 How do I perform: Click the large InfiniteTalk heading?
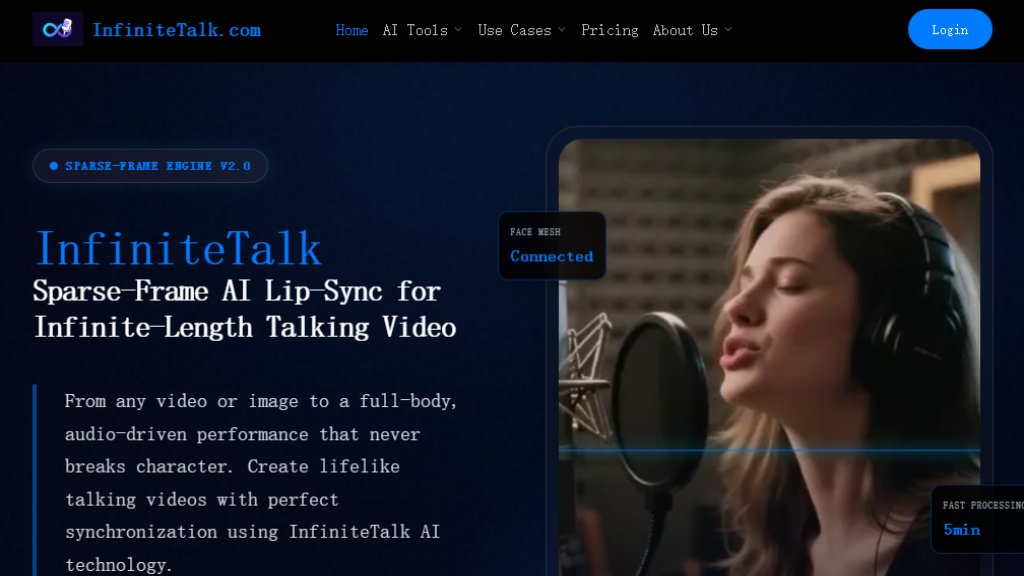pos(178,248)
